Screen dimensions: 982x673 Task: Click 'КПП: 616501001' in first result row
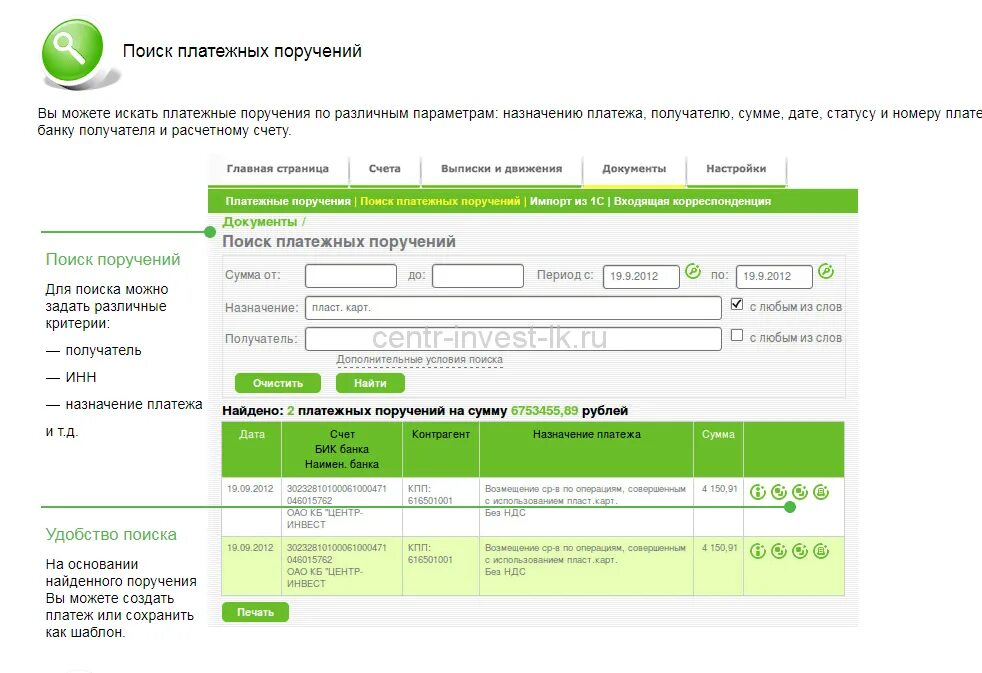pos(430,495)
